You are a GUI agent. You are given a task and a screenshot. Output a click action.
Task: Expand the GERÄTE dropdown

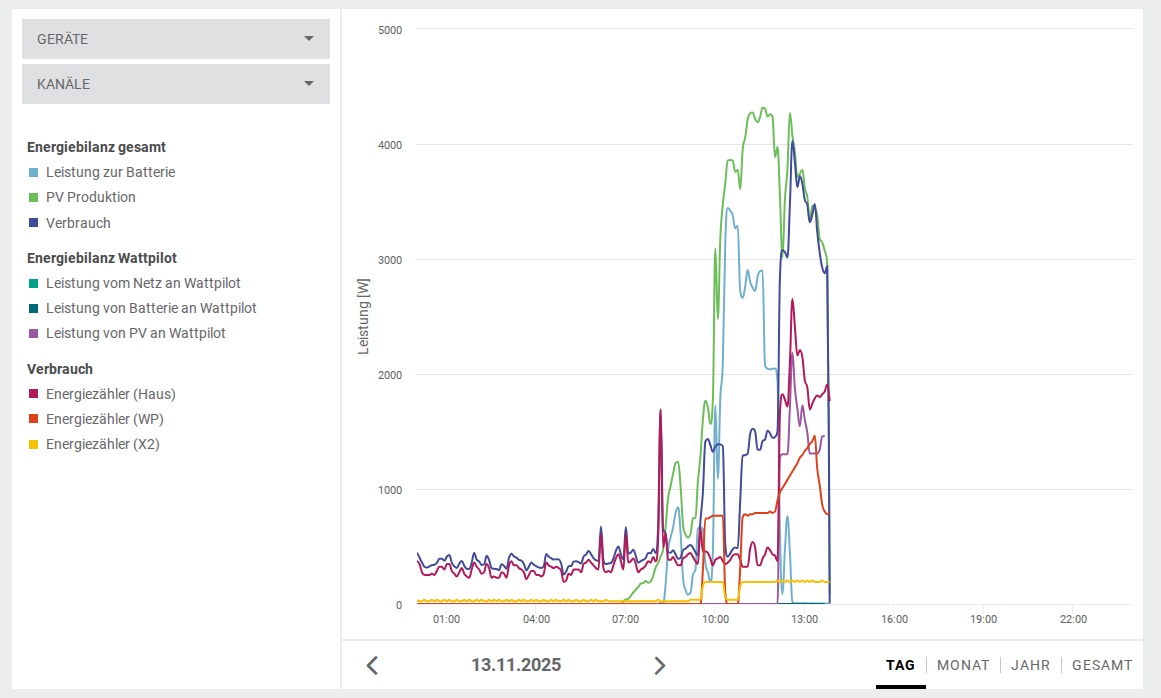[x=176, y=39]
